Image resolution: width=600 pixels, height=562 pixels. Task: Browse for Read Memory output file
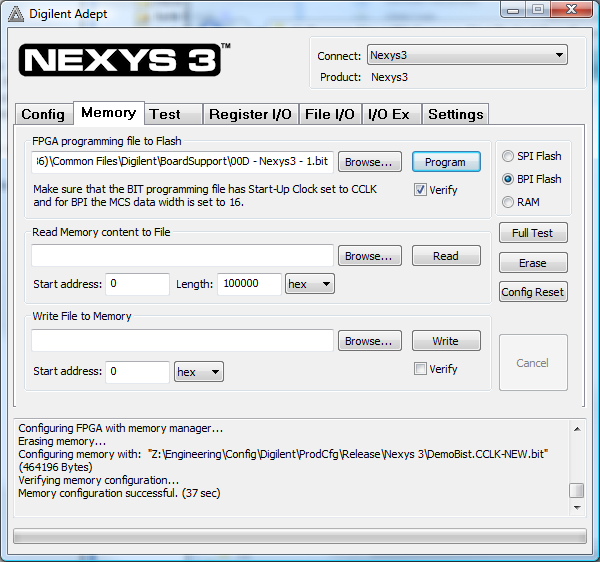(369, 256)
